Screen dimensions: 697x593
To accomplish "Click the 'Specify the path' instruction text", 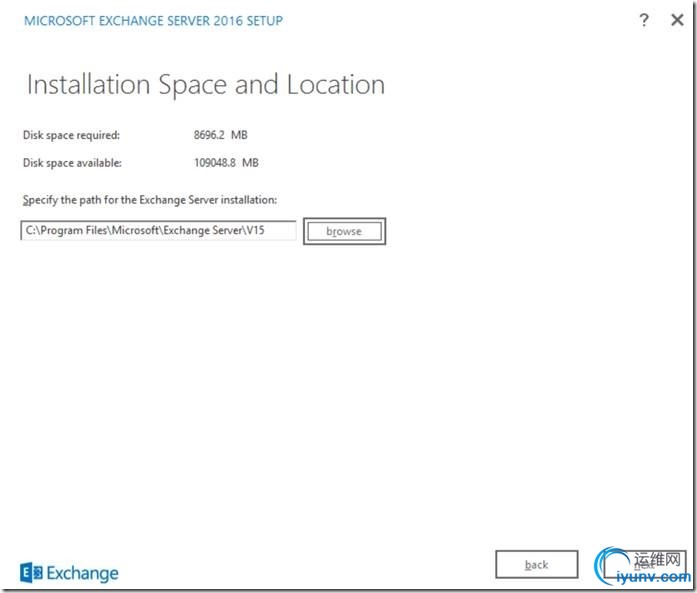I will (150, 200).
